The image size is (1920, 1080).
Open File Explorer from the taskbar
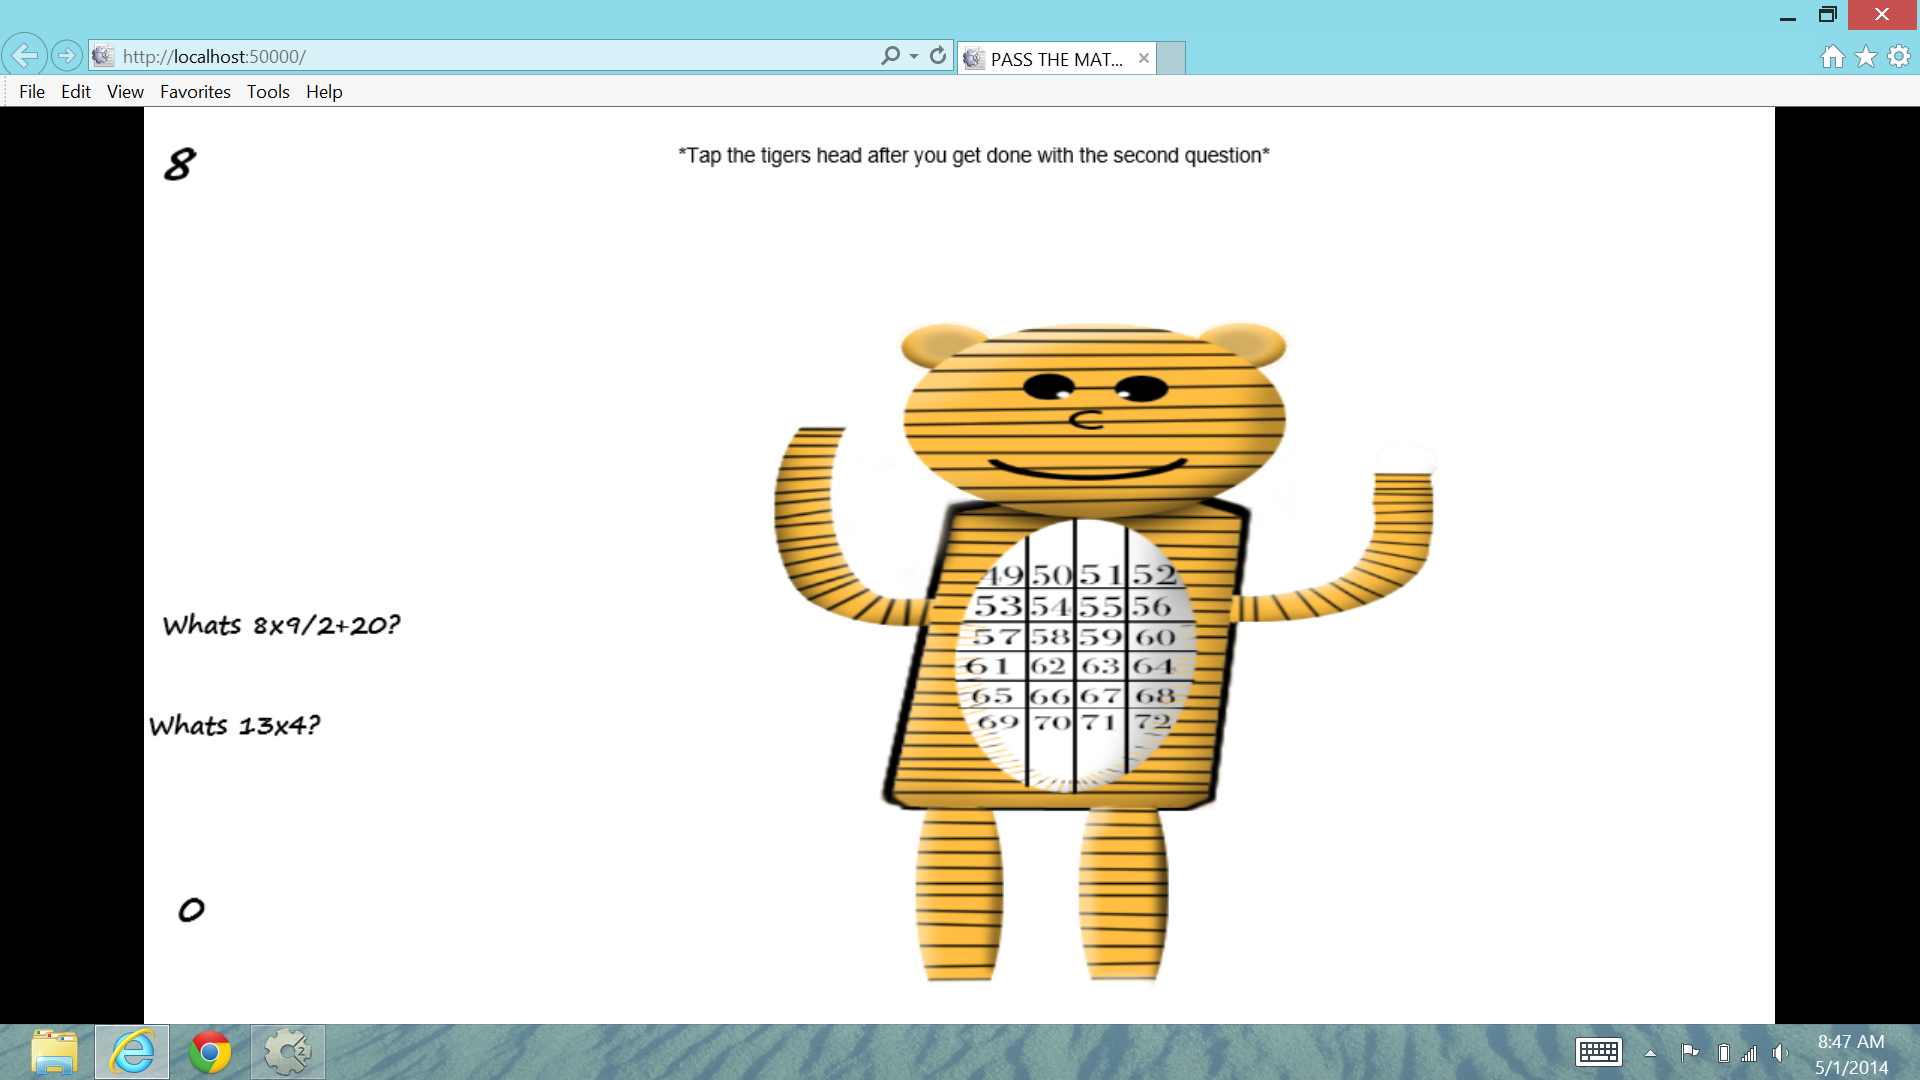54,1052
